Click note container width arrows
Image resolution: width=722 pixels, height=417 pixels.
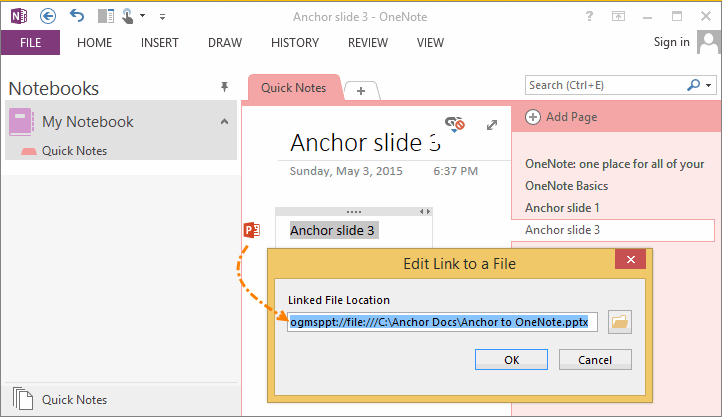[x=425, y=212]
